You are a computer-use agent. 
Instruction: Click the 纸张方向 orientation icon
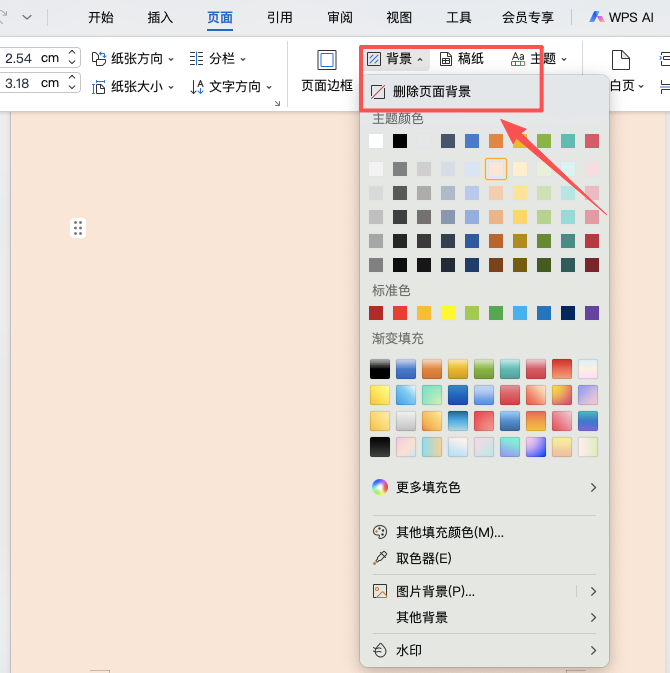pyautogui.click(x=99, y=59)
